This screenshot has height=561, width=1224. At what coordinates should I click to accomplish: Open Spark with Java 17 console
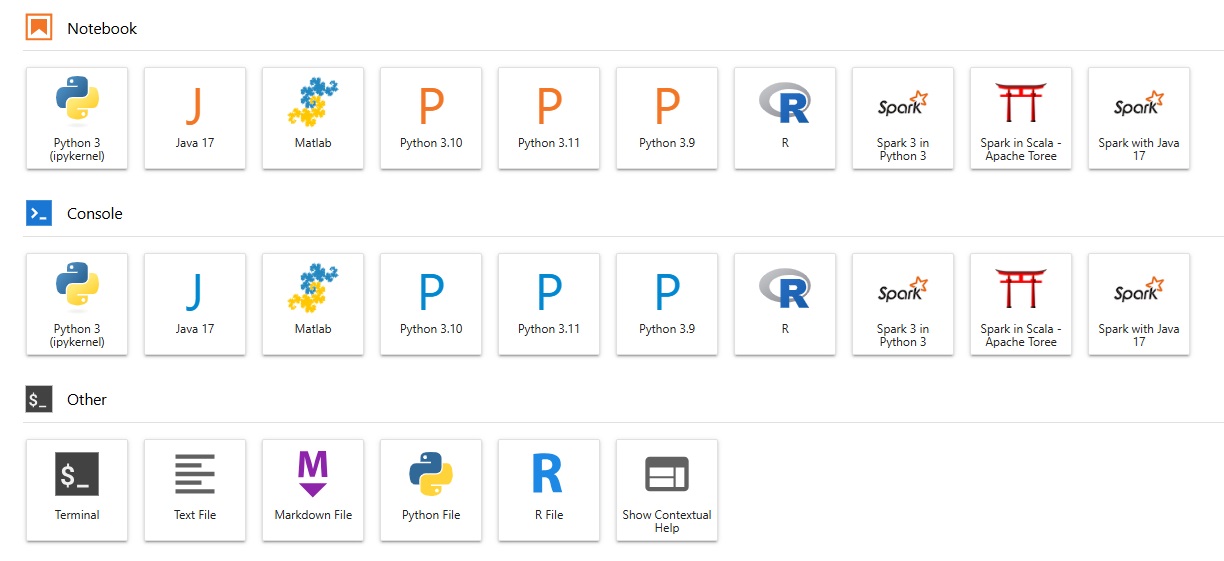[x=1139, y=303]
